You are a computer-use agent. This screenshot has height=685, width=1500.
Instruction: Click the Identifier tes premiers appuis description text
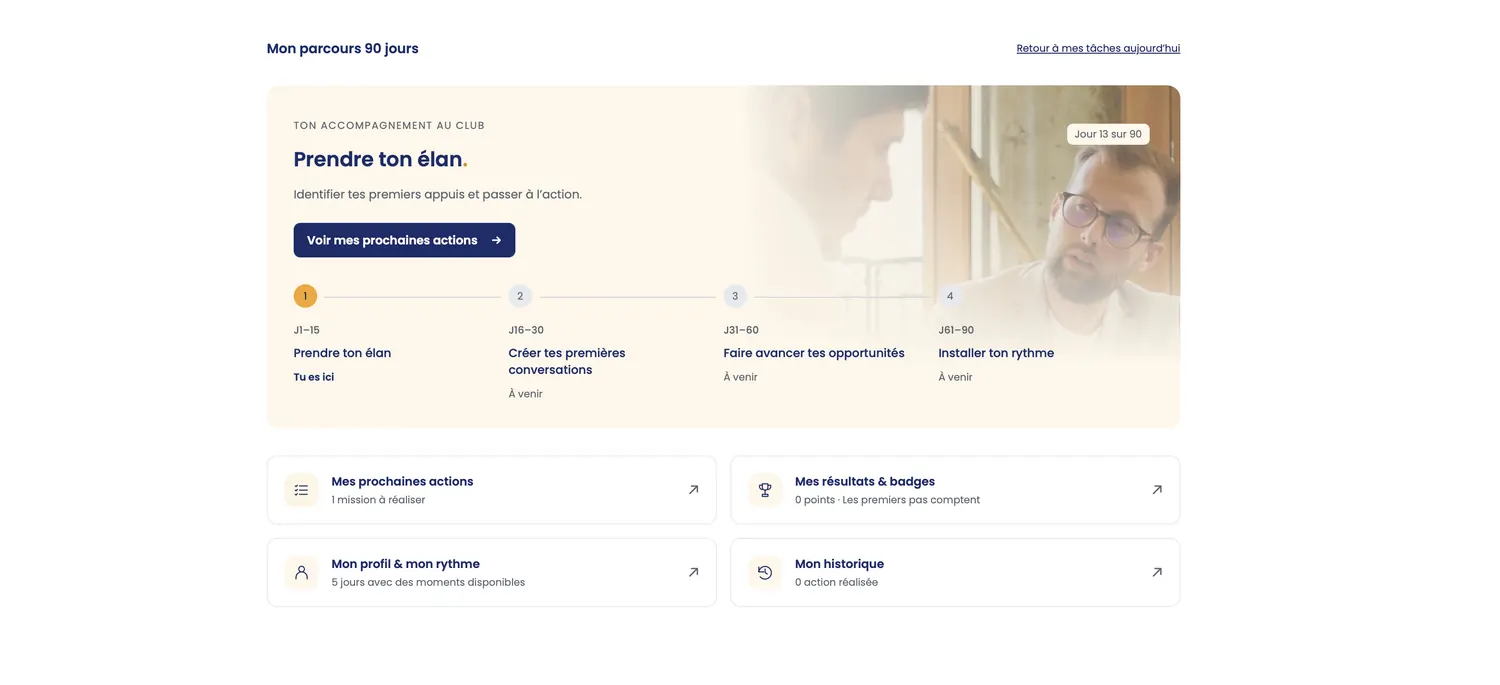coord(438,194)
